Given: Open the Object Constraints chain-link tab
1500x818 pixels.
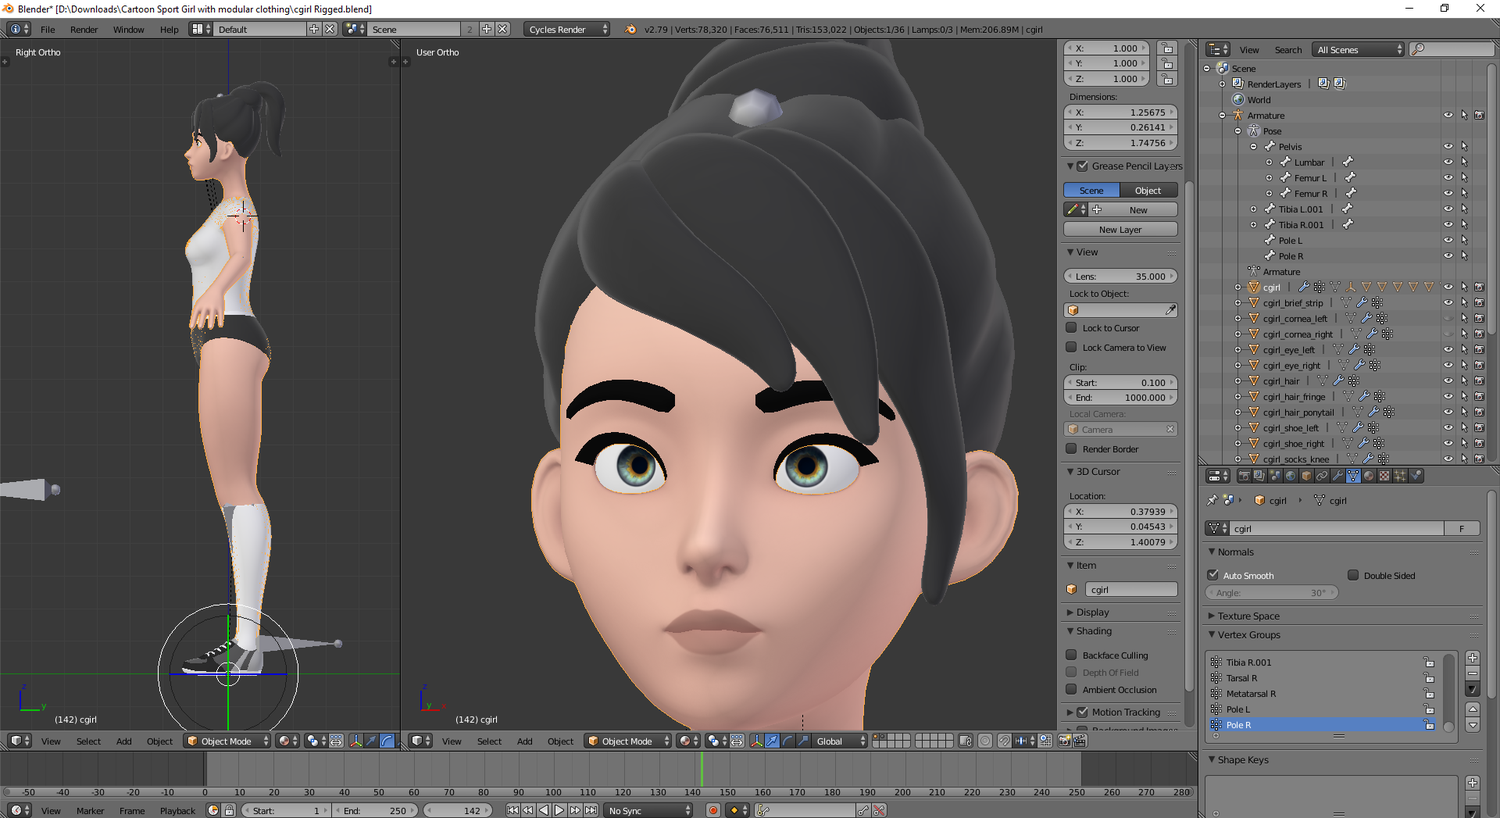Looking at the screenshot, I should (1322, 476).
